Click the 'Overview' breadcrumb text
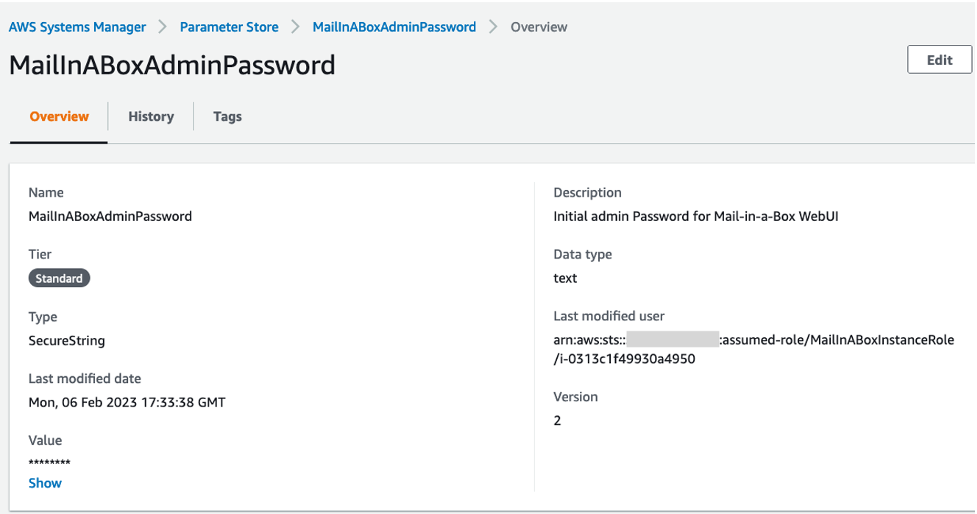Screen dimensions: 977x514 [x=539, y=27]
